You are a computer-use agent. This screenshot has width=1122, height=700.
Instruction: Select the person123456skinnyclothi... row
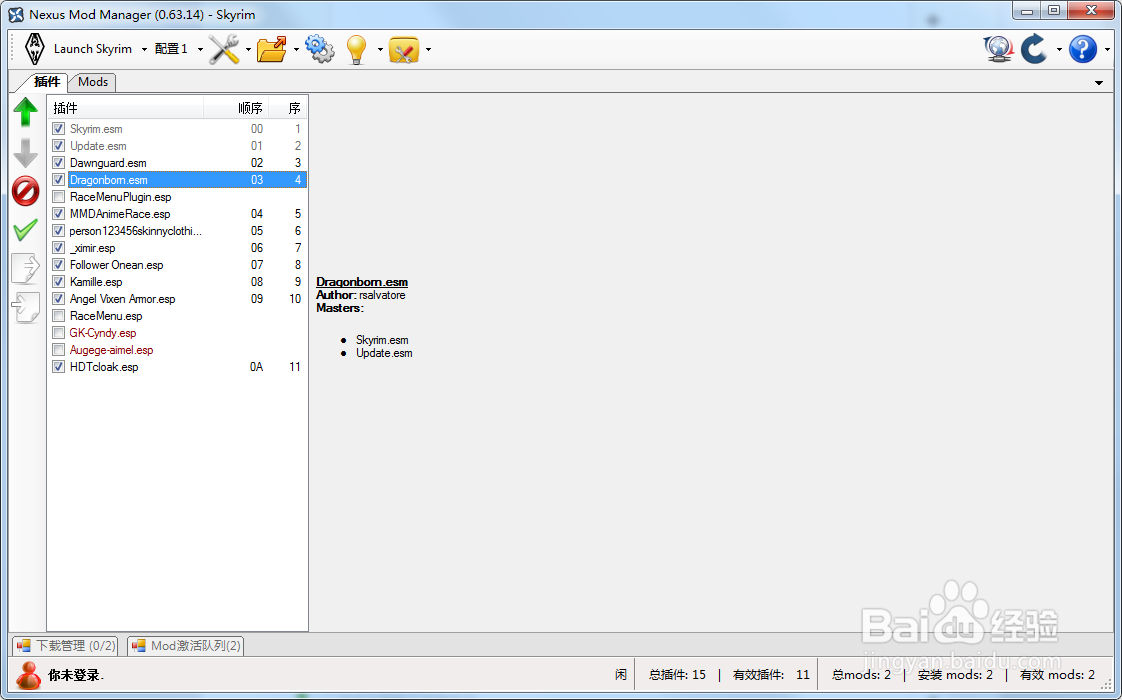[177, 231]
